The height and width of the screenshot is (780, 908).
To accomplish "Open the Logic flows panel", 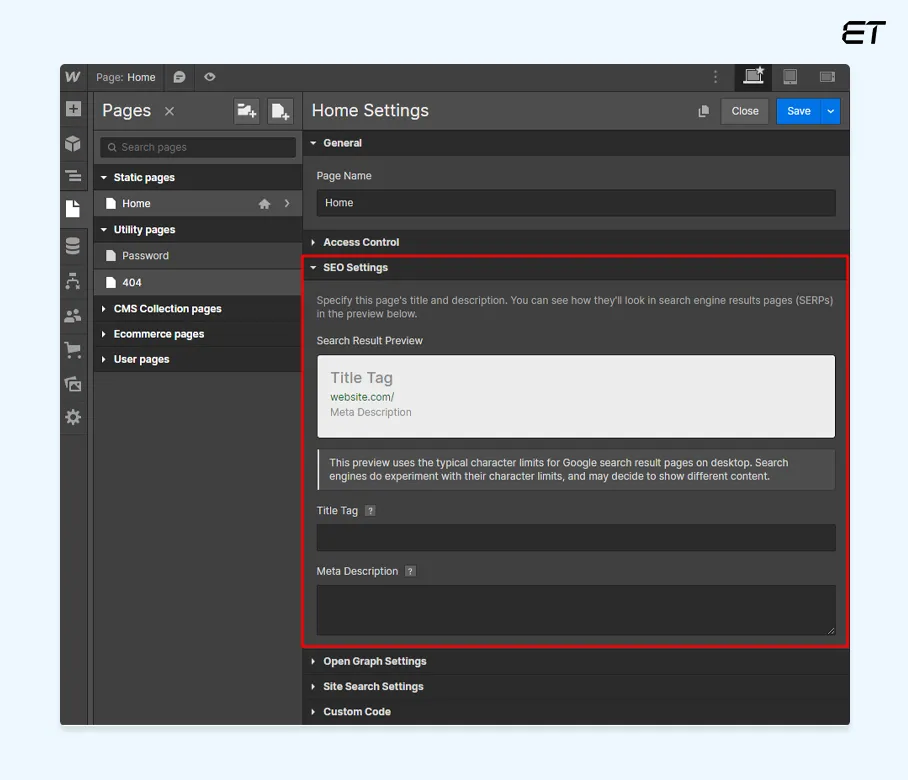I will (x=73, y=281).
